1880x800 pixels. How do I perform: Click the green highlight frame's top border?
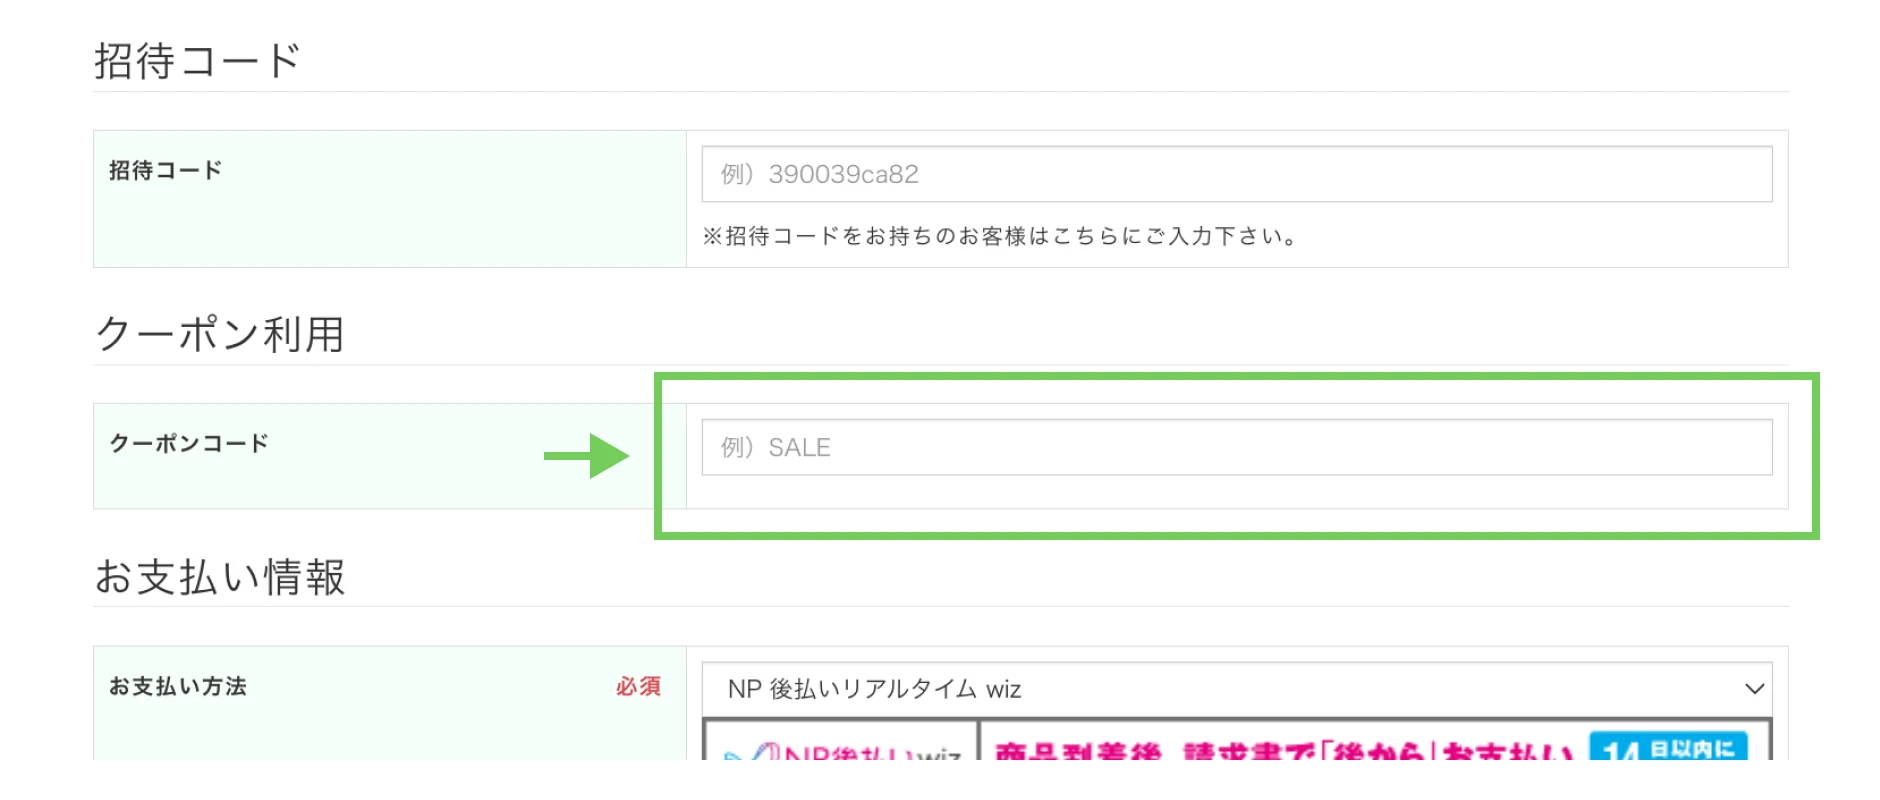[1236, 377]
